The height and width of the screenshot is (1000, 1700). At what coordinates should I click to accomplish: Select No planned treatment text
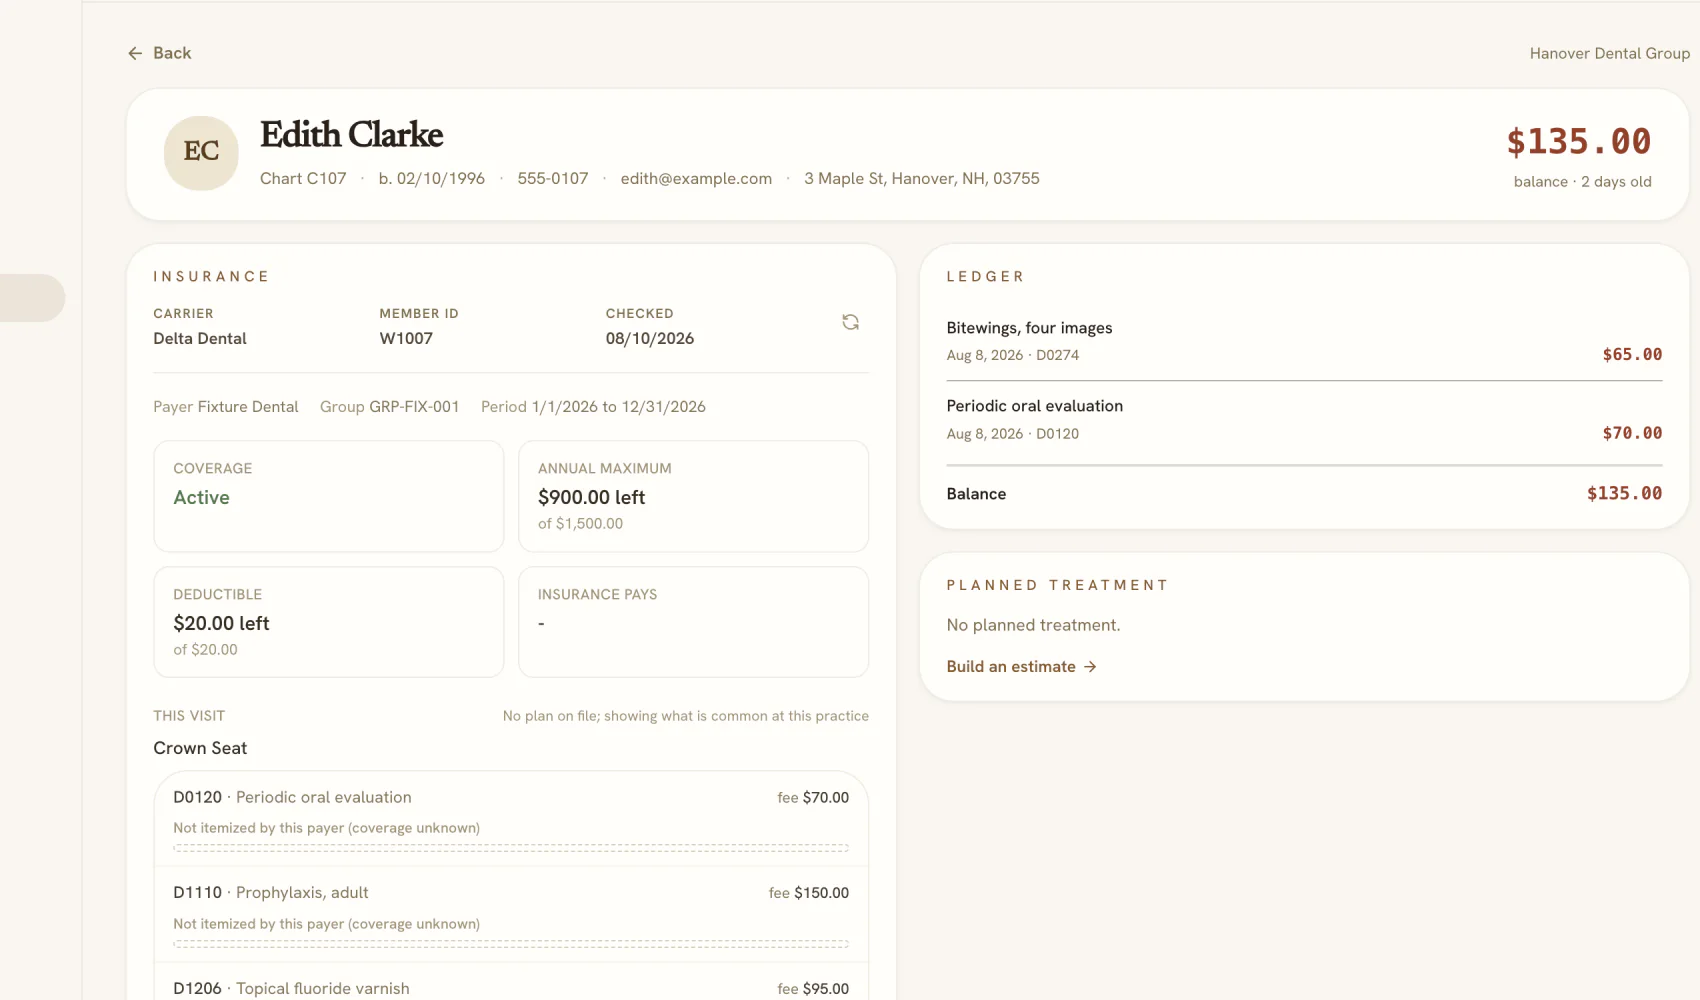(1033, 625)
